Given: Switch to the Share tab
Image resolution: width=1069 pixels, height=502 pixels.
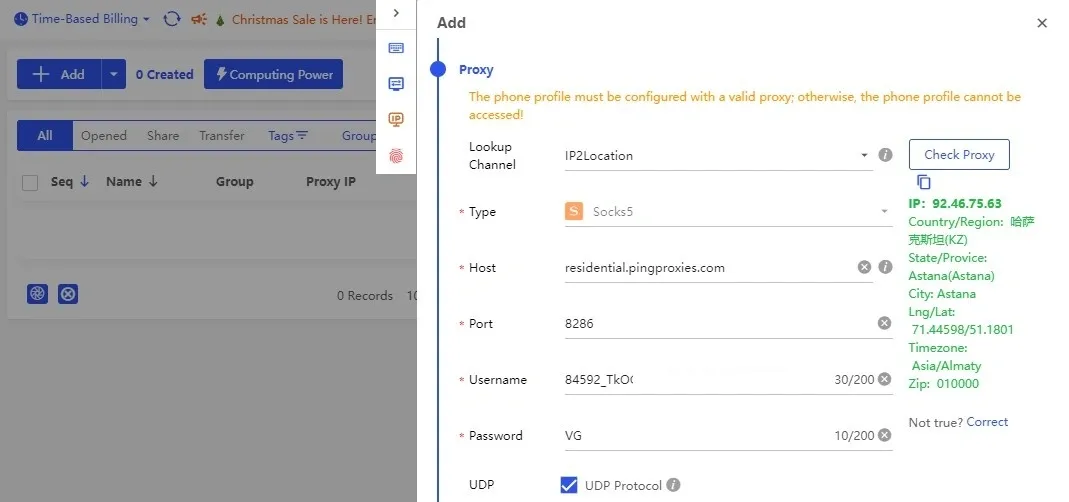Looking at the screenshot, I should 163,136.
